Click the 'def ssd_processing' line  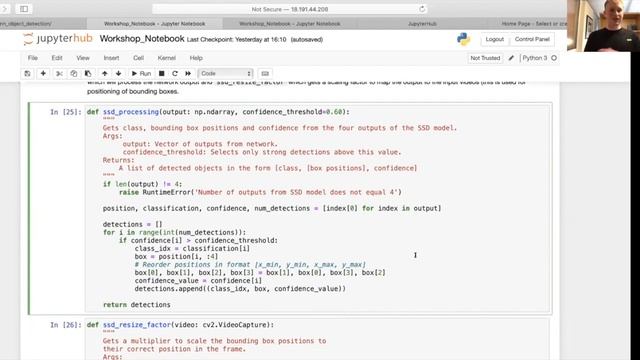click(x=218, y=112)
